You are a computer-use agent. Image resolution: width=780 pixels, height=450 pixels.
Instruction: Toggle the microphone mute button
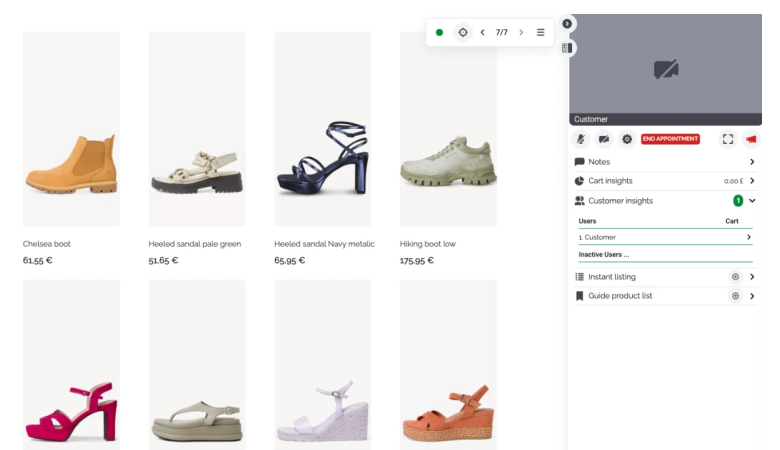(581, 139)
